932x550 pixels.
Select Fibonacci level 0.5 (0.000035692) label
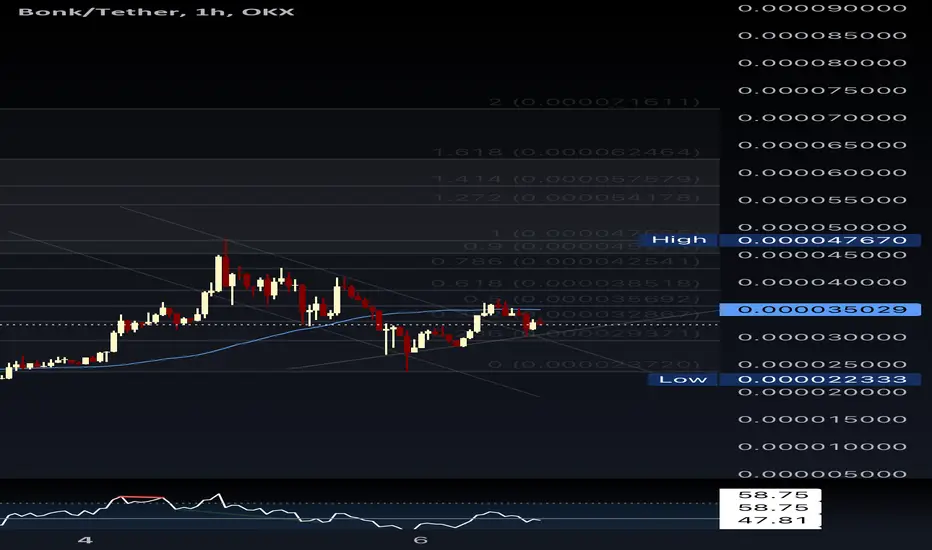click(x=581, y=299)
